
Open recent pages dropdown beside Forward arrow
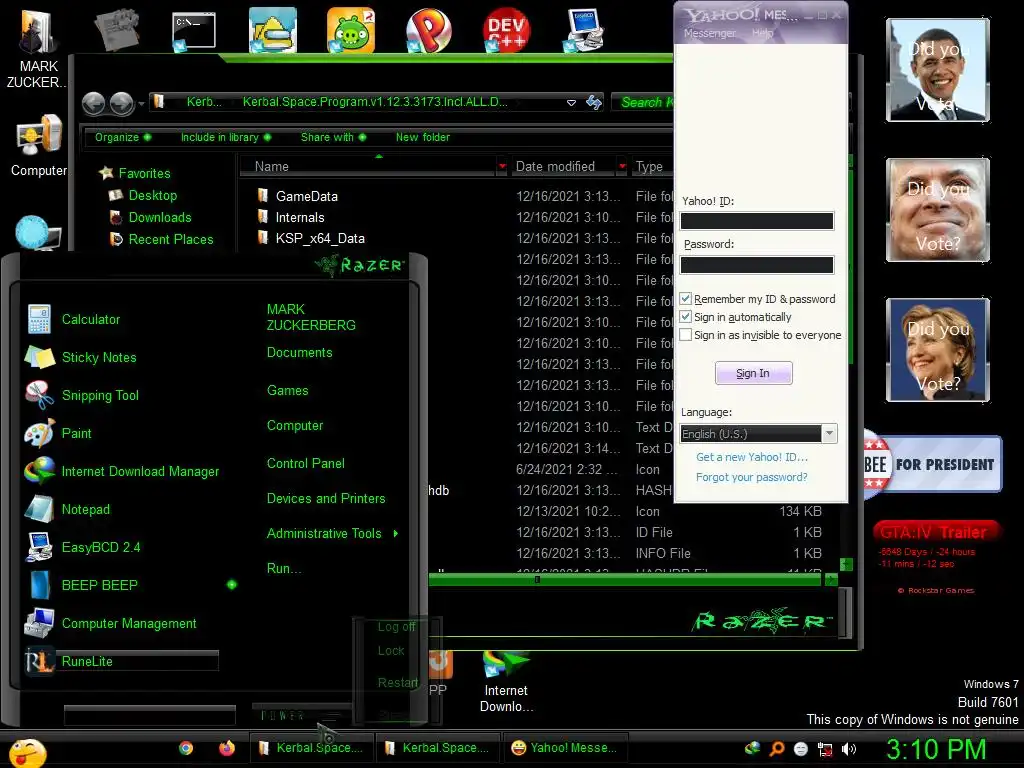[x=141, y=104]
